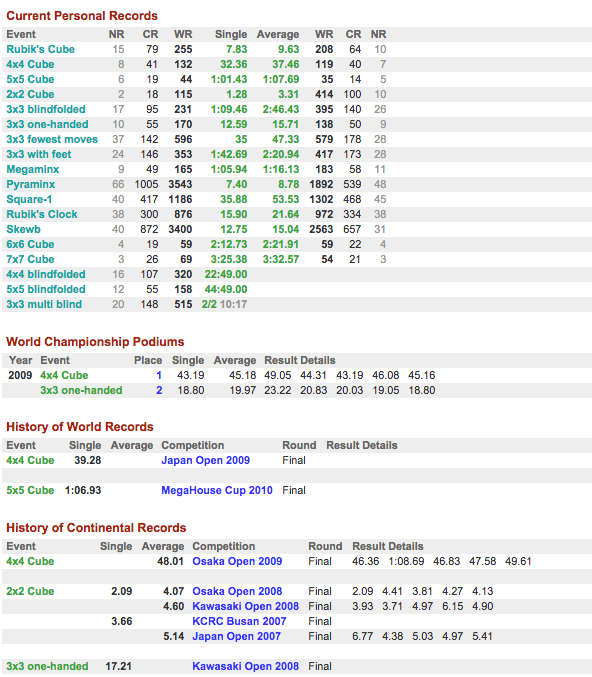Image resolution: width=592 pixels, height=677 pixels.
Task: Click the 3x3 fewest moves average 47.33
Action: pyautogui.click(x=285, y=139)
